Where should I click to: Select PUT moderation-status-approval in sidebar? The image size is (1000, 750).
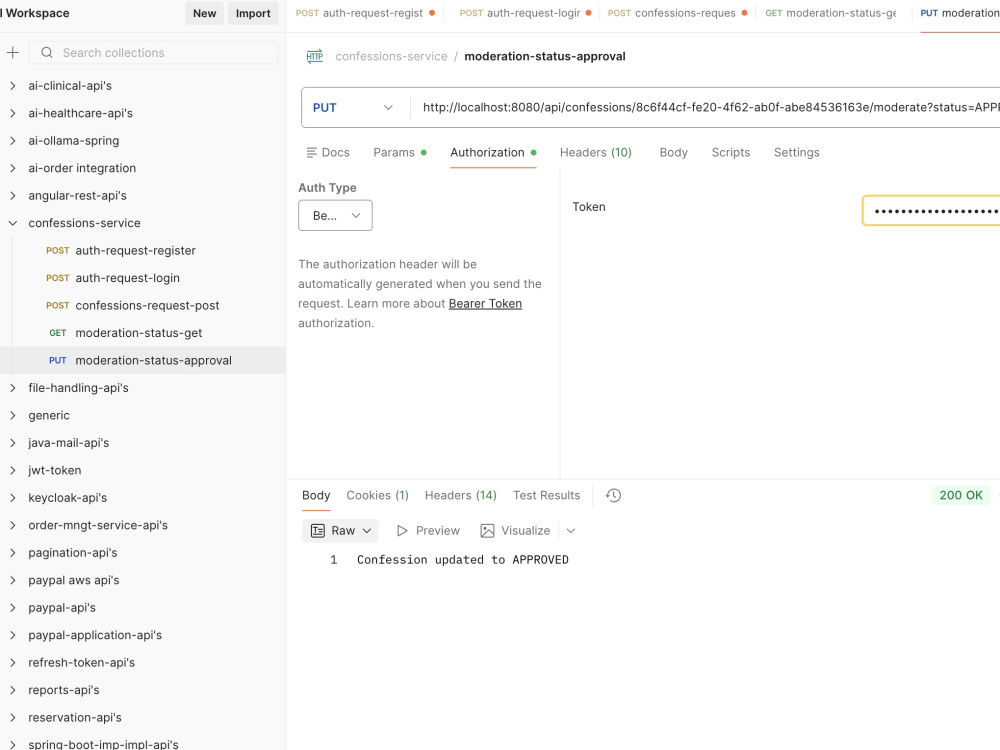pyautogui.click(x=143, y=360)
